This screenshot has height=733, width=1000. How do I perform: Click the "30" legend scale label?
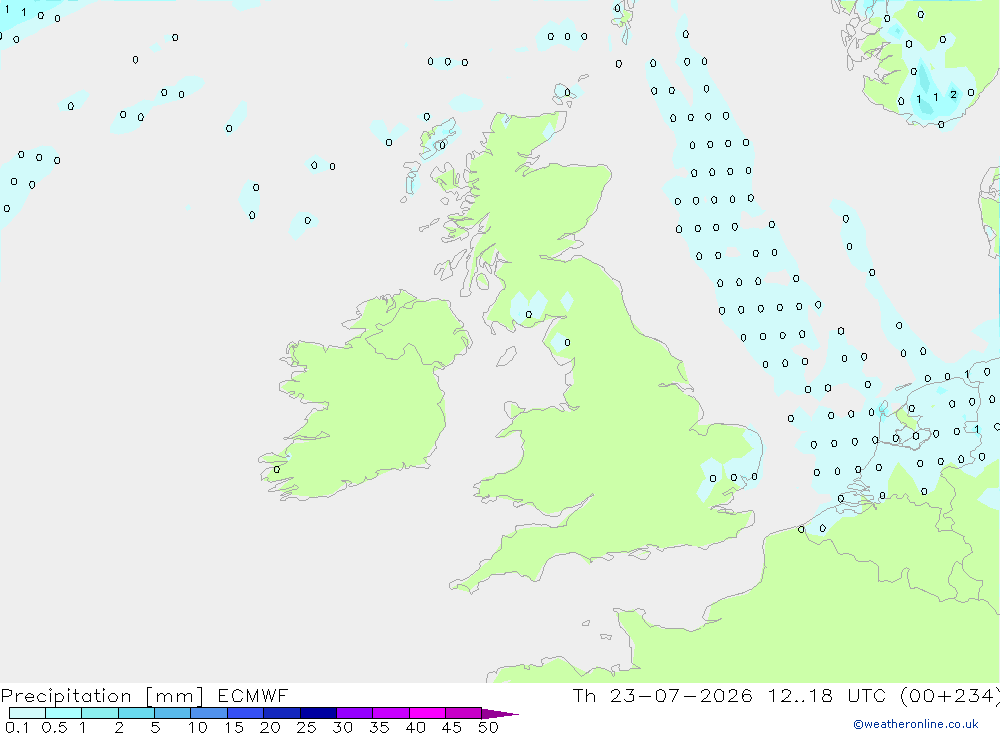pos(343,727)
